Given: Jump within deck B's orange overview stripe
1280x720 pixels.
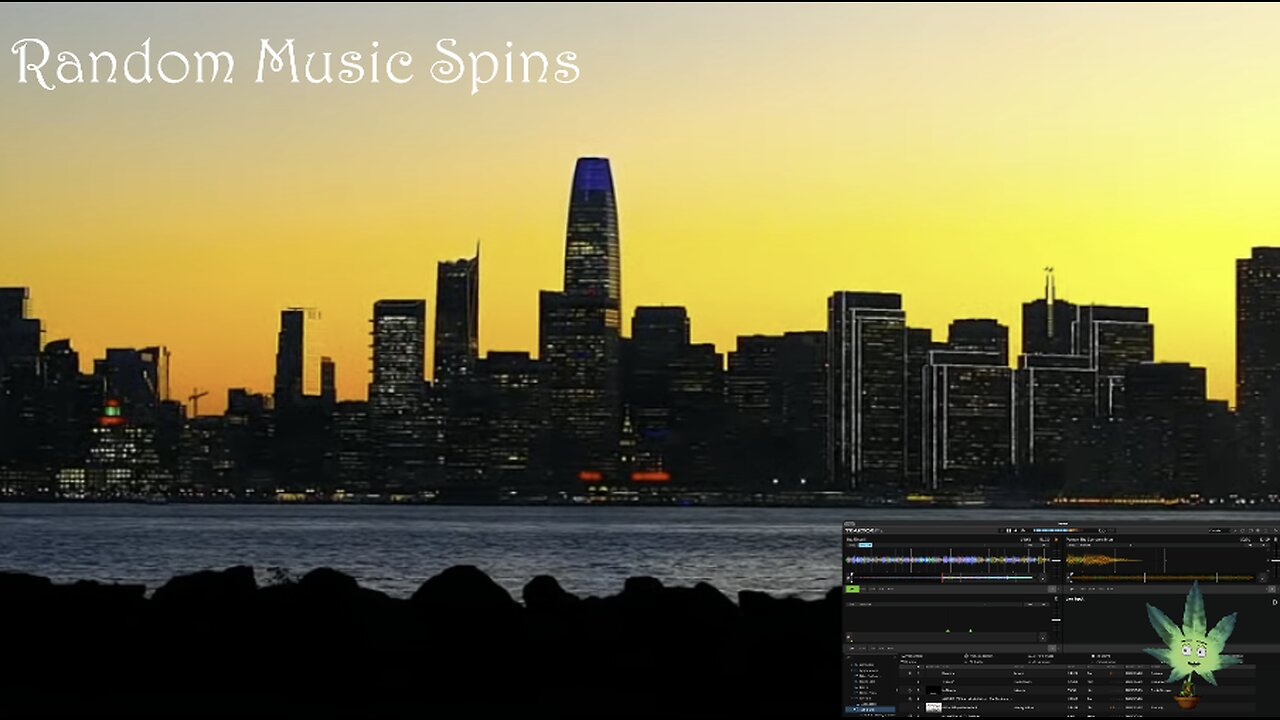Looking at the screenshot, I should point(1163,578).
